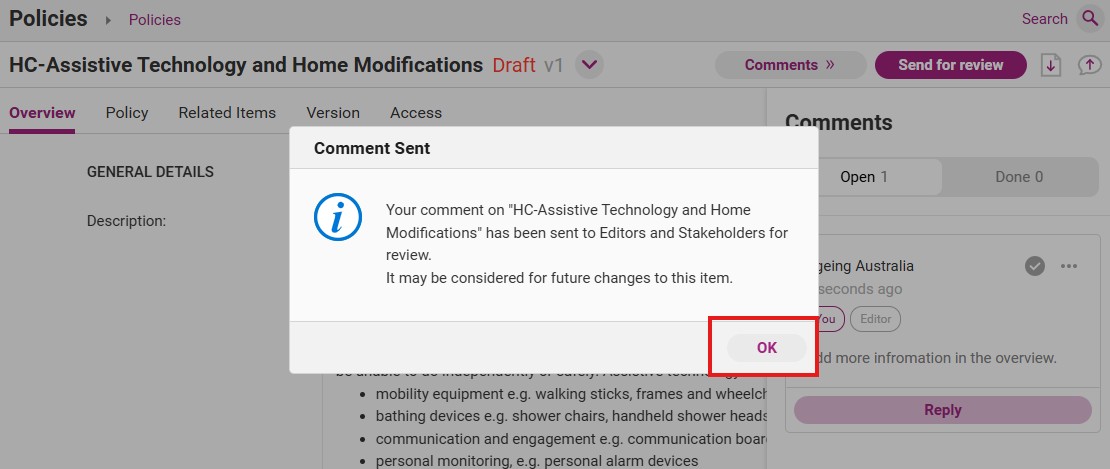The width and height of the screenshot is (1110, 469).
Task: Click OK to dismiss Comment Sent dialog
Action: [767, 347]
